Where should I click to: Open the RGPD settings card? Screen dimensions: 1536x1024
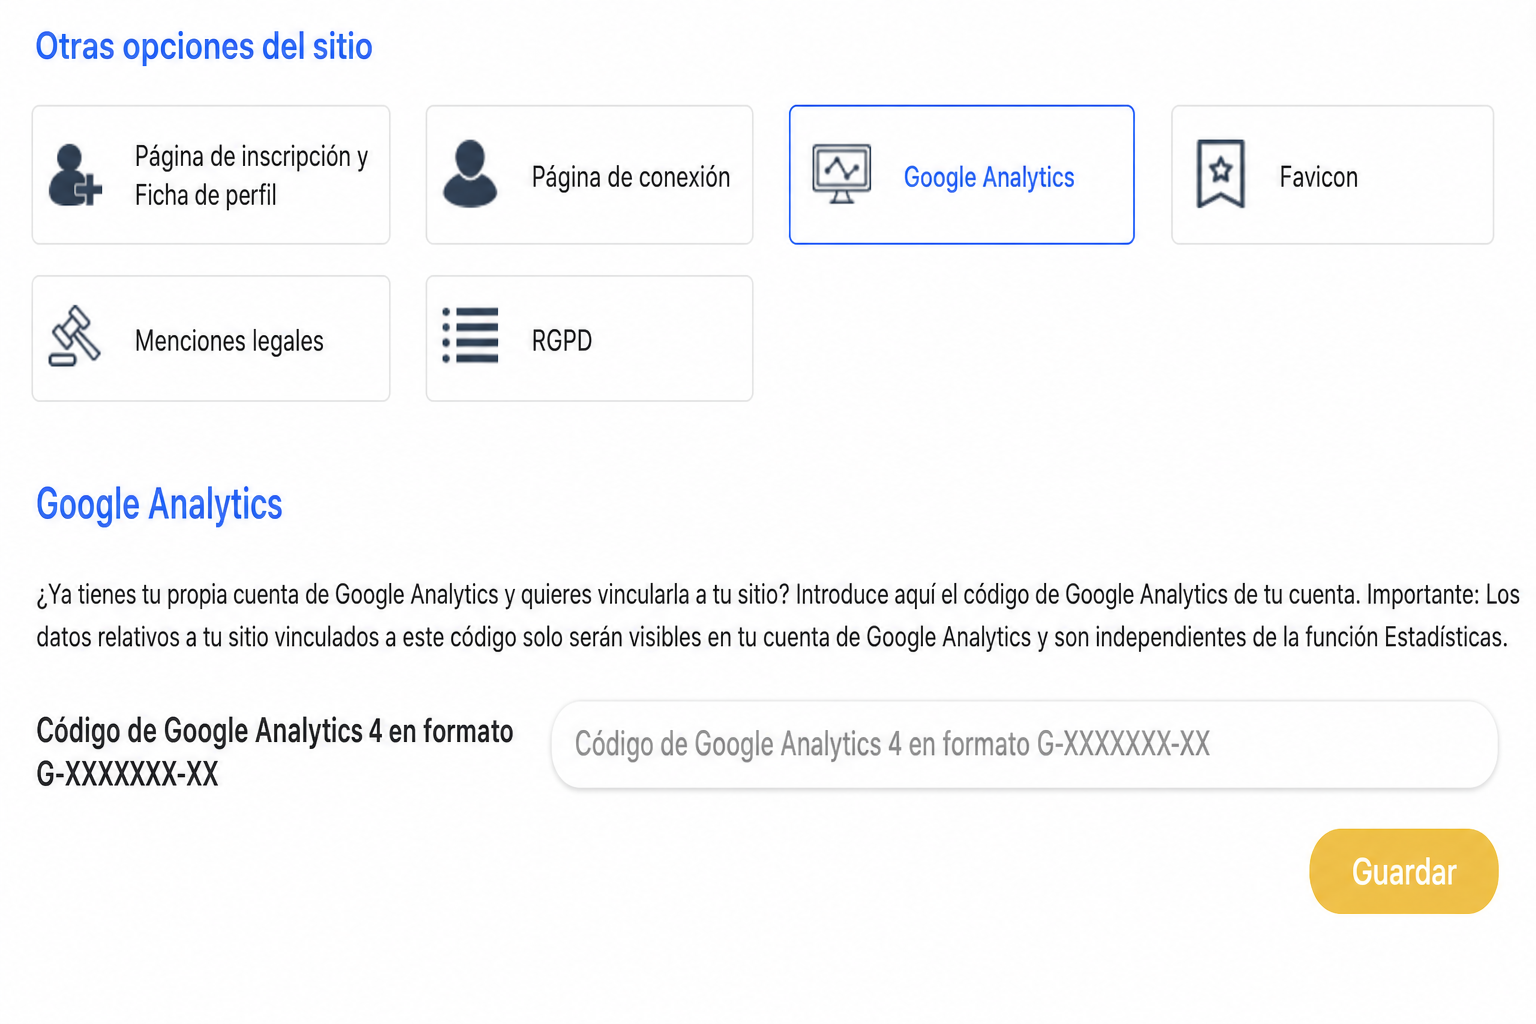click(x=589, y=339)
